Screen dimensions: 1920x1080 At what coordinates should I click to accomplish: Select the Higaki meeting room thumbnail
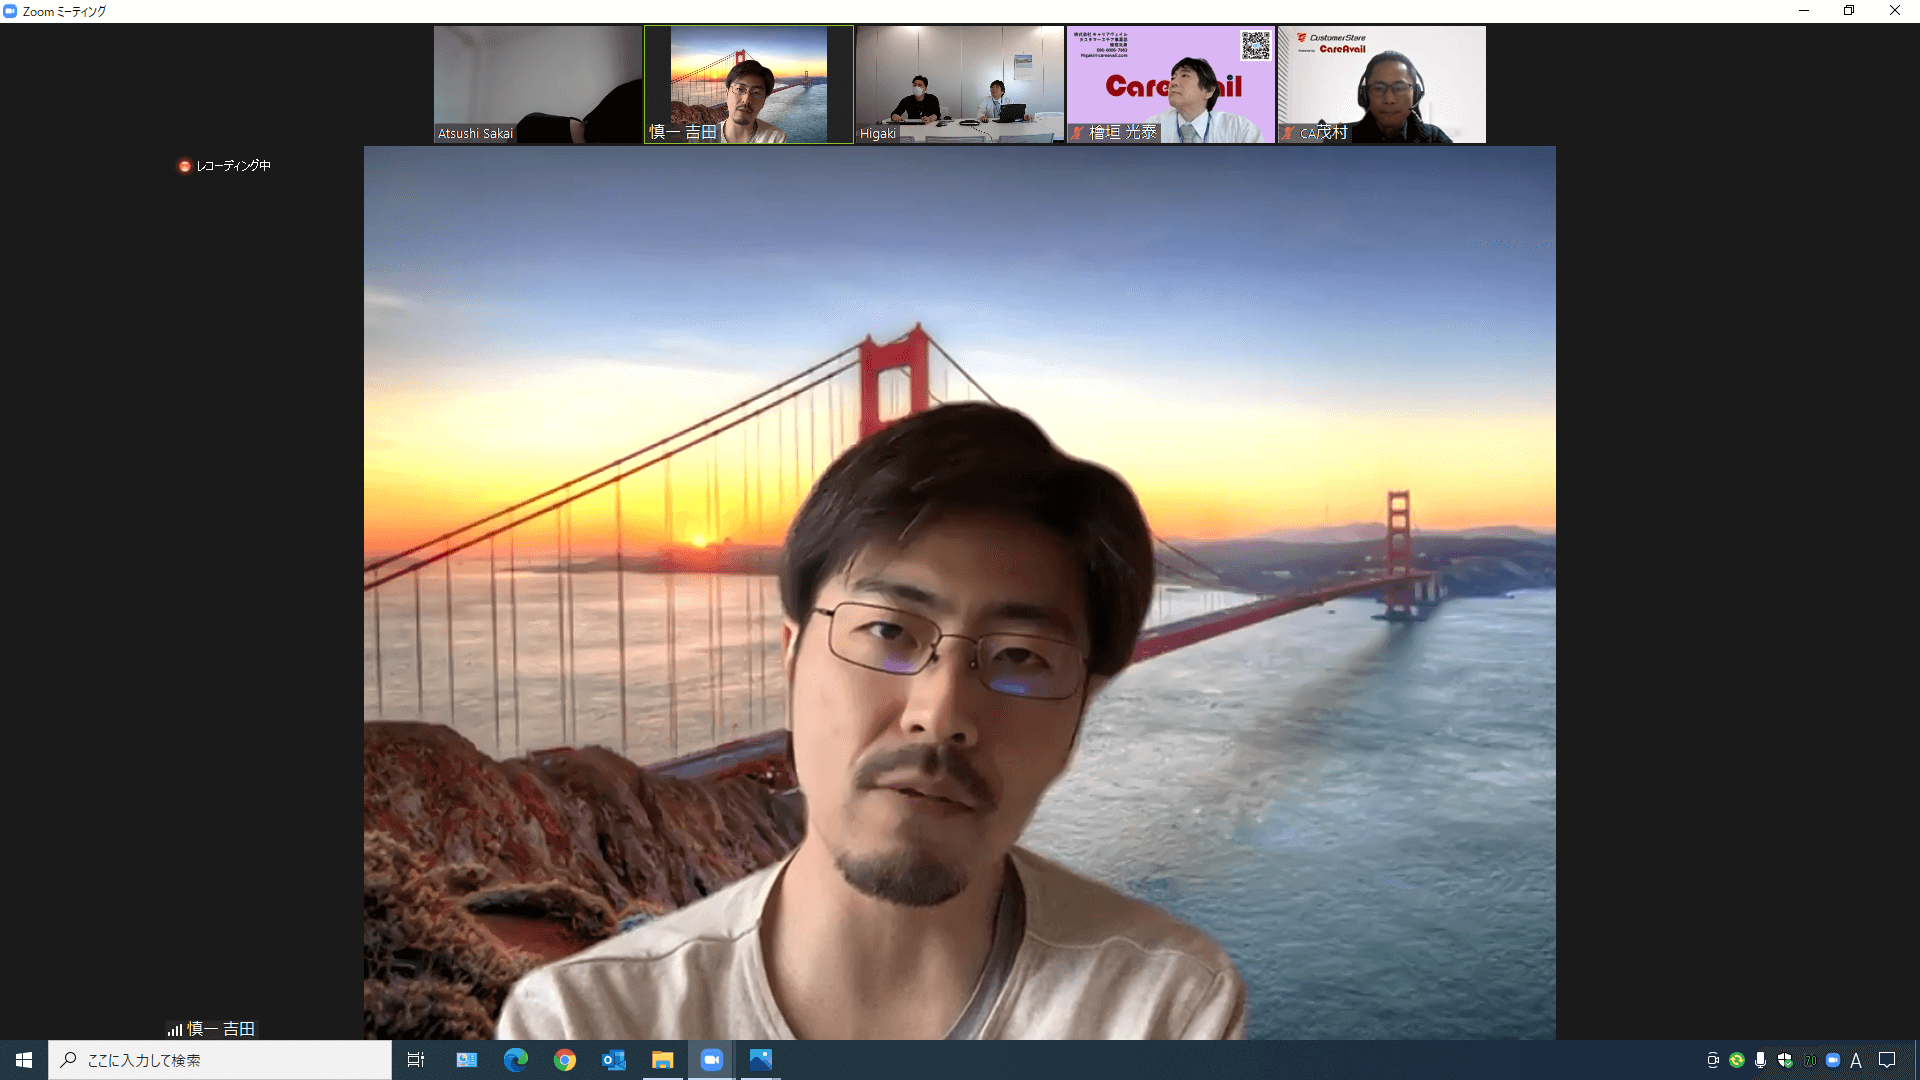(960, 84)
